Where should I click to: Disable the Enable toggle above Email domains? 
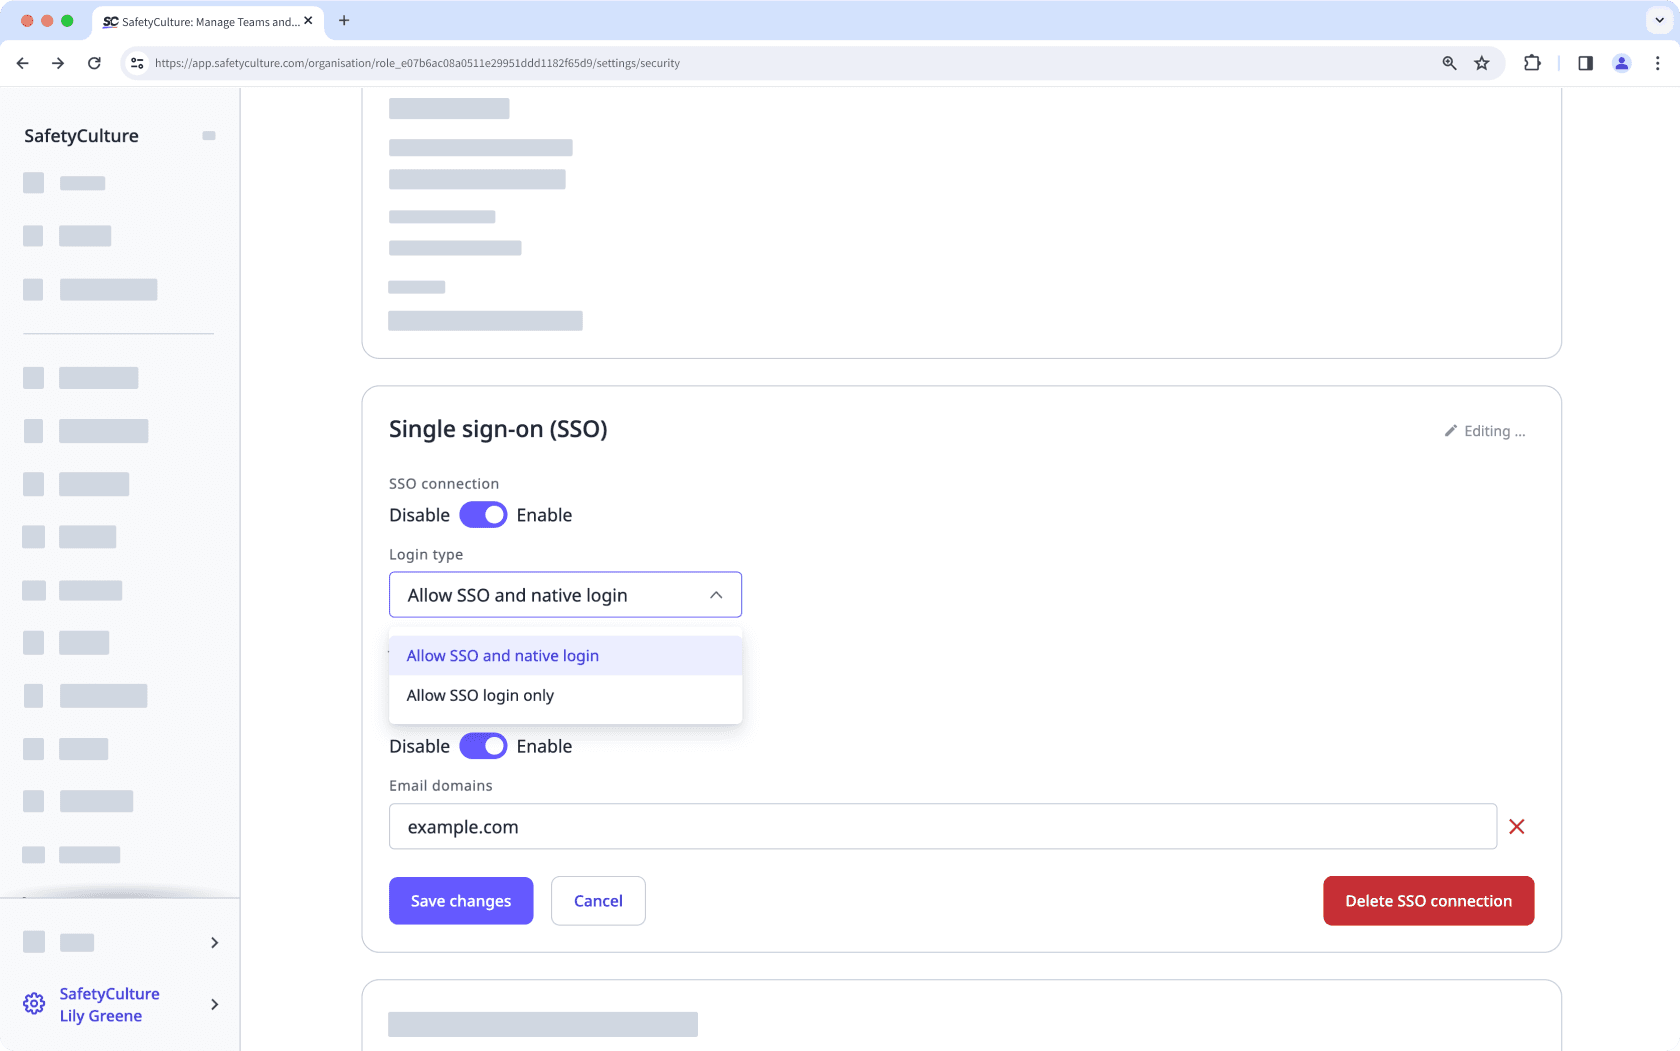pos(483,746)
